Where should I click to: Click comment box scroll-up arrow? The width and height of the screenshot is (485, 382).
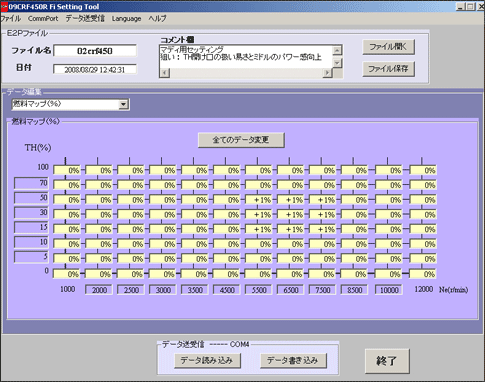point(337,51)
